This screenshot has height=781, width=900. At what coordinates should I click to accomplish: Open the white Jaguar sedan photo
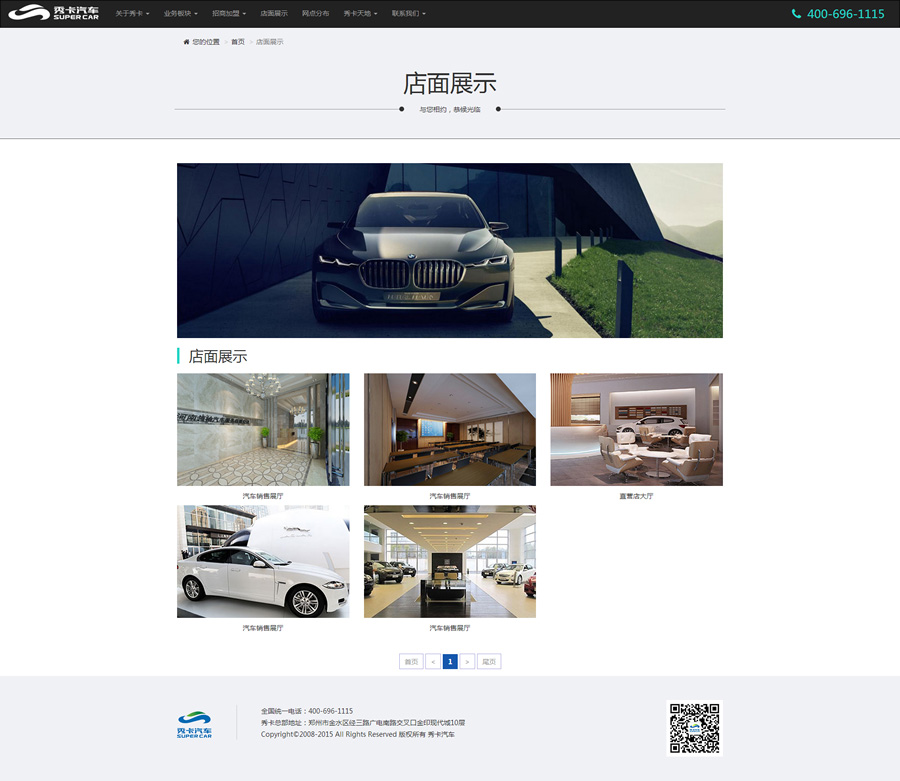click(263, 561)
